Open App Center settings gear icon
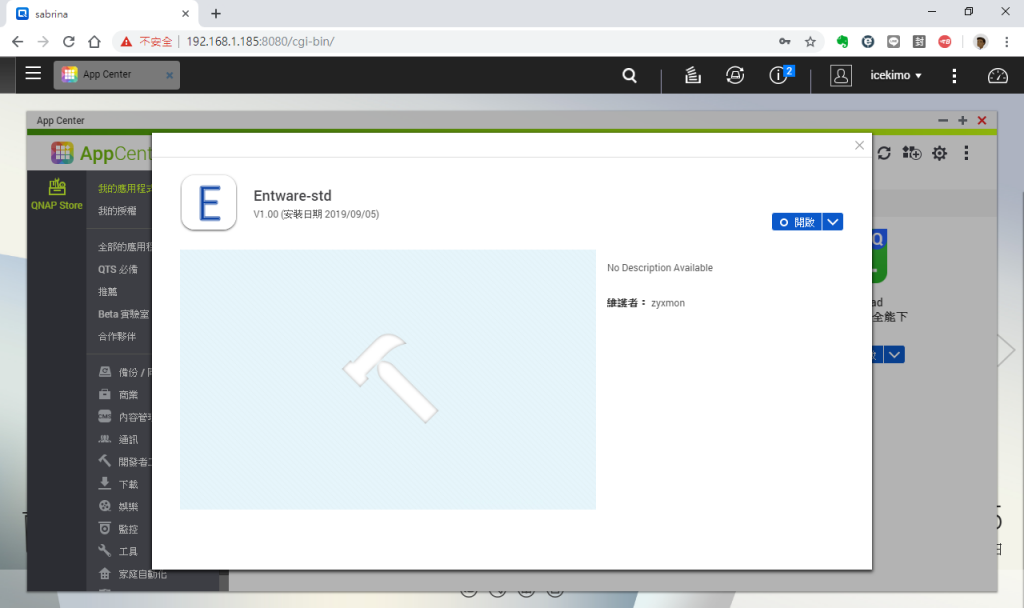 (939, 153)
